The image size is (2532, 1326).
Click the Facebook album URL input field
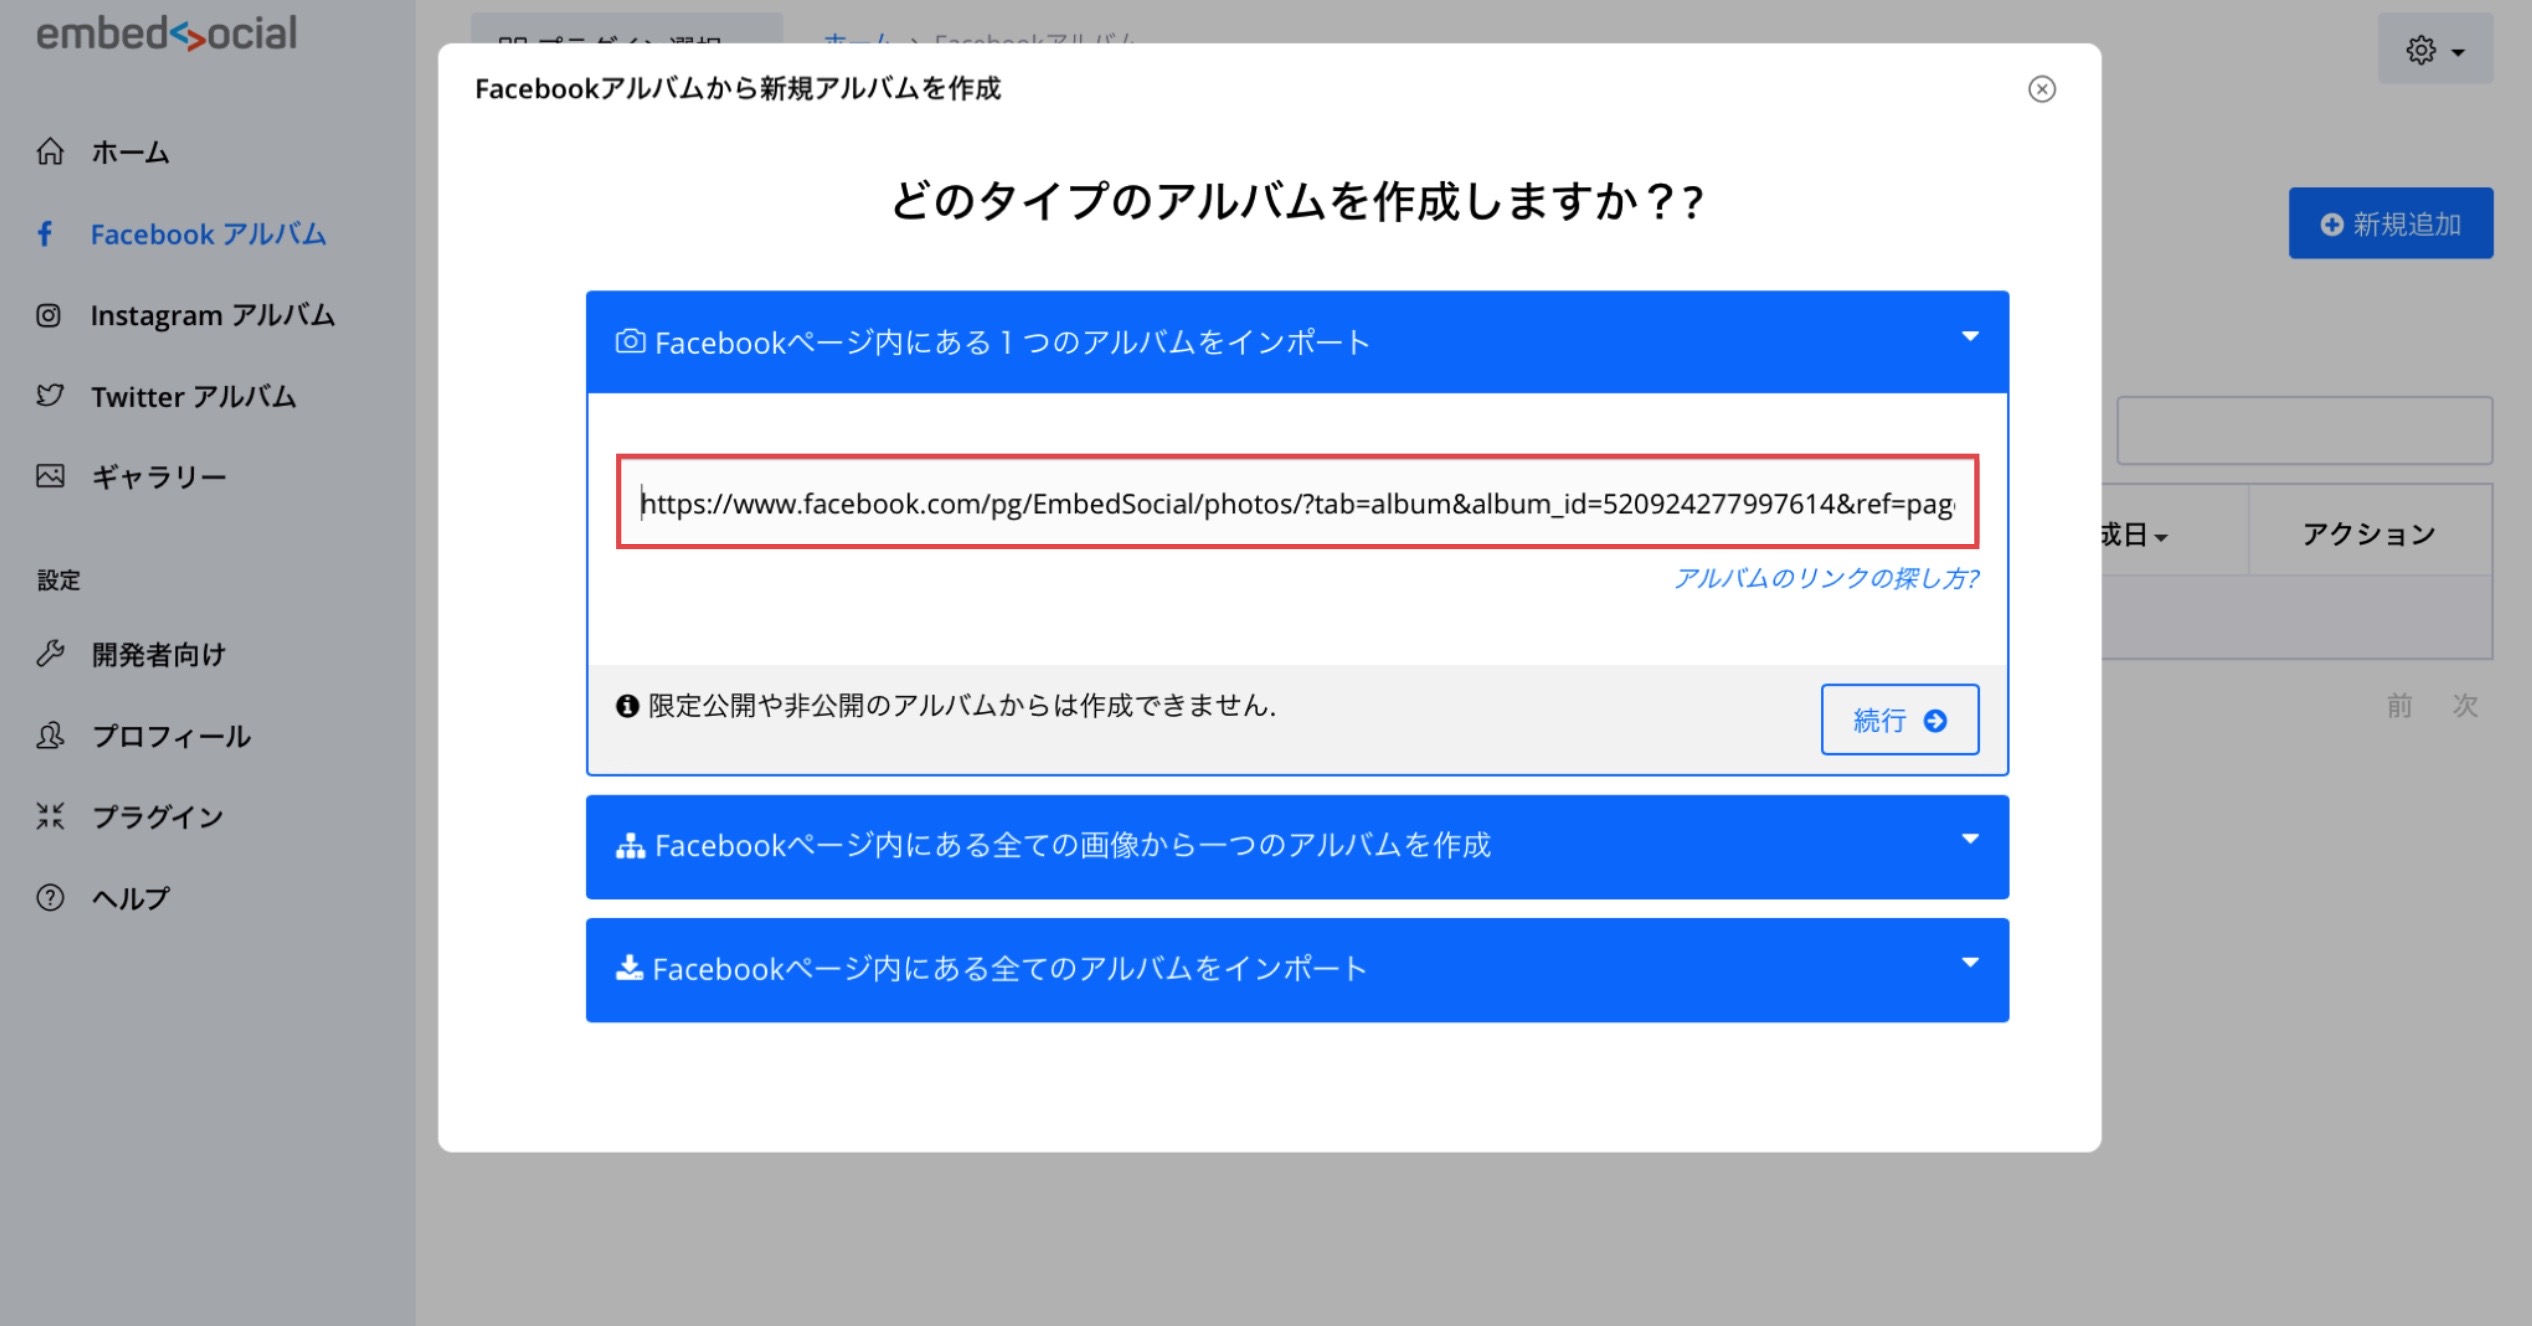click(x=1297, y=502)
